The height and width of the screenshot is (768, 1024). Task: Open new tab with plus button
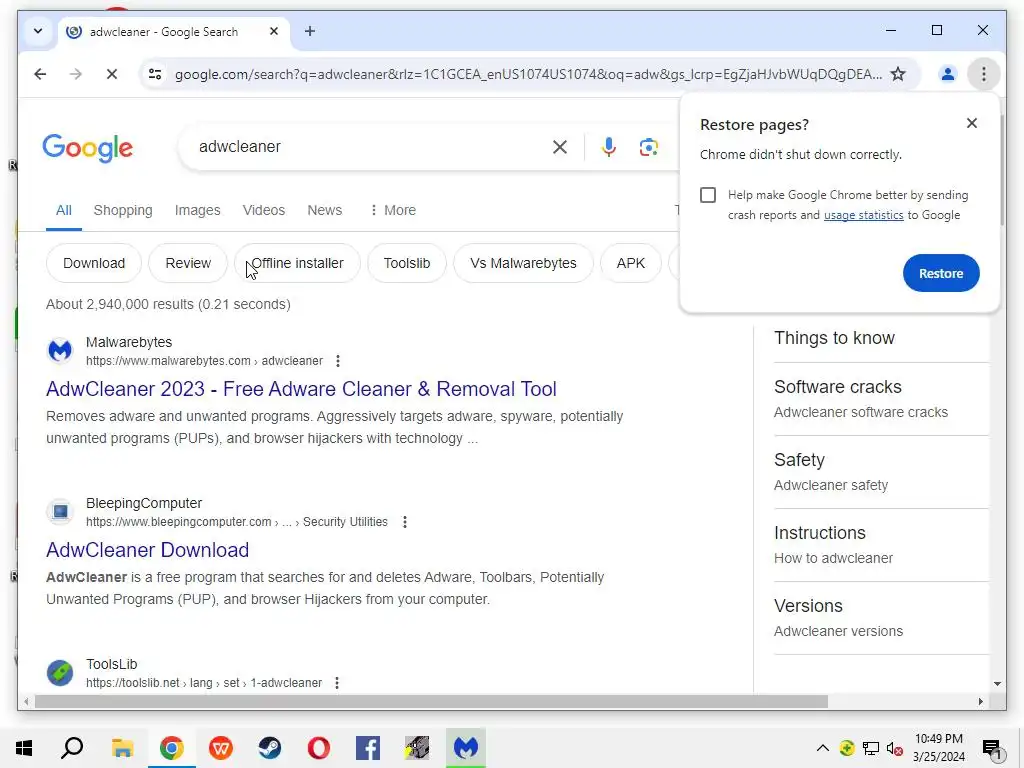pyautogui.click(x=310, y=31)
